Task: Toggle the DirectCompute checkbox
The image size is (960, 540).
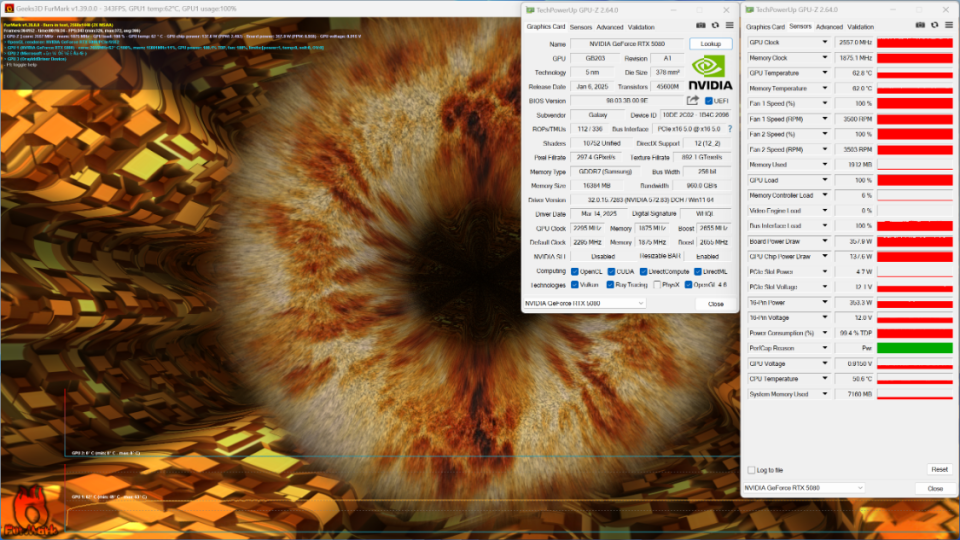Action: 643,272
